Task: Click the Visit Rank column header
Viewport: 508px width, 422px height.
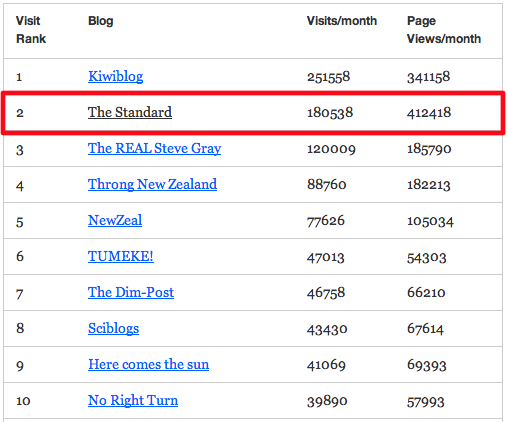Action: (31, 30)
